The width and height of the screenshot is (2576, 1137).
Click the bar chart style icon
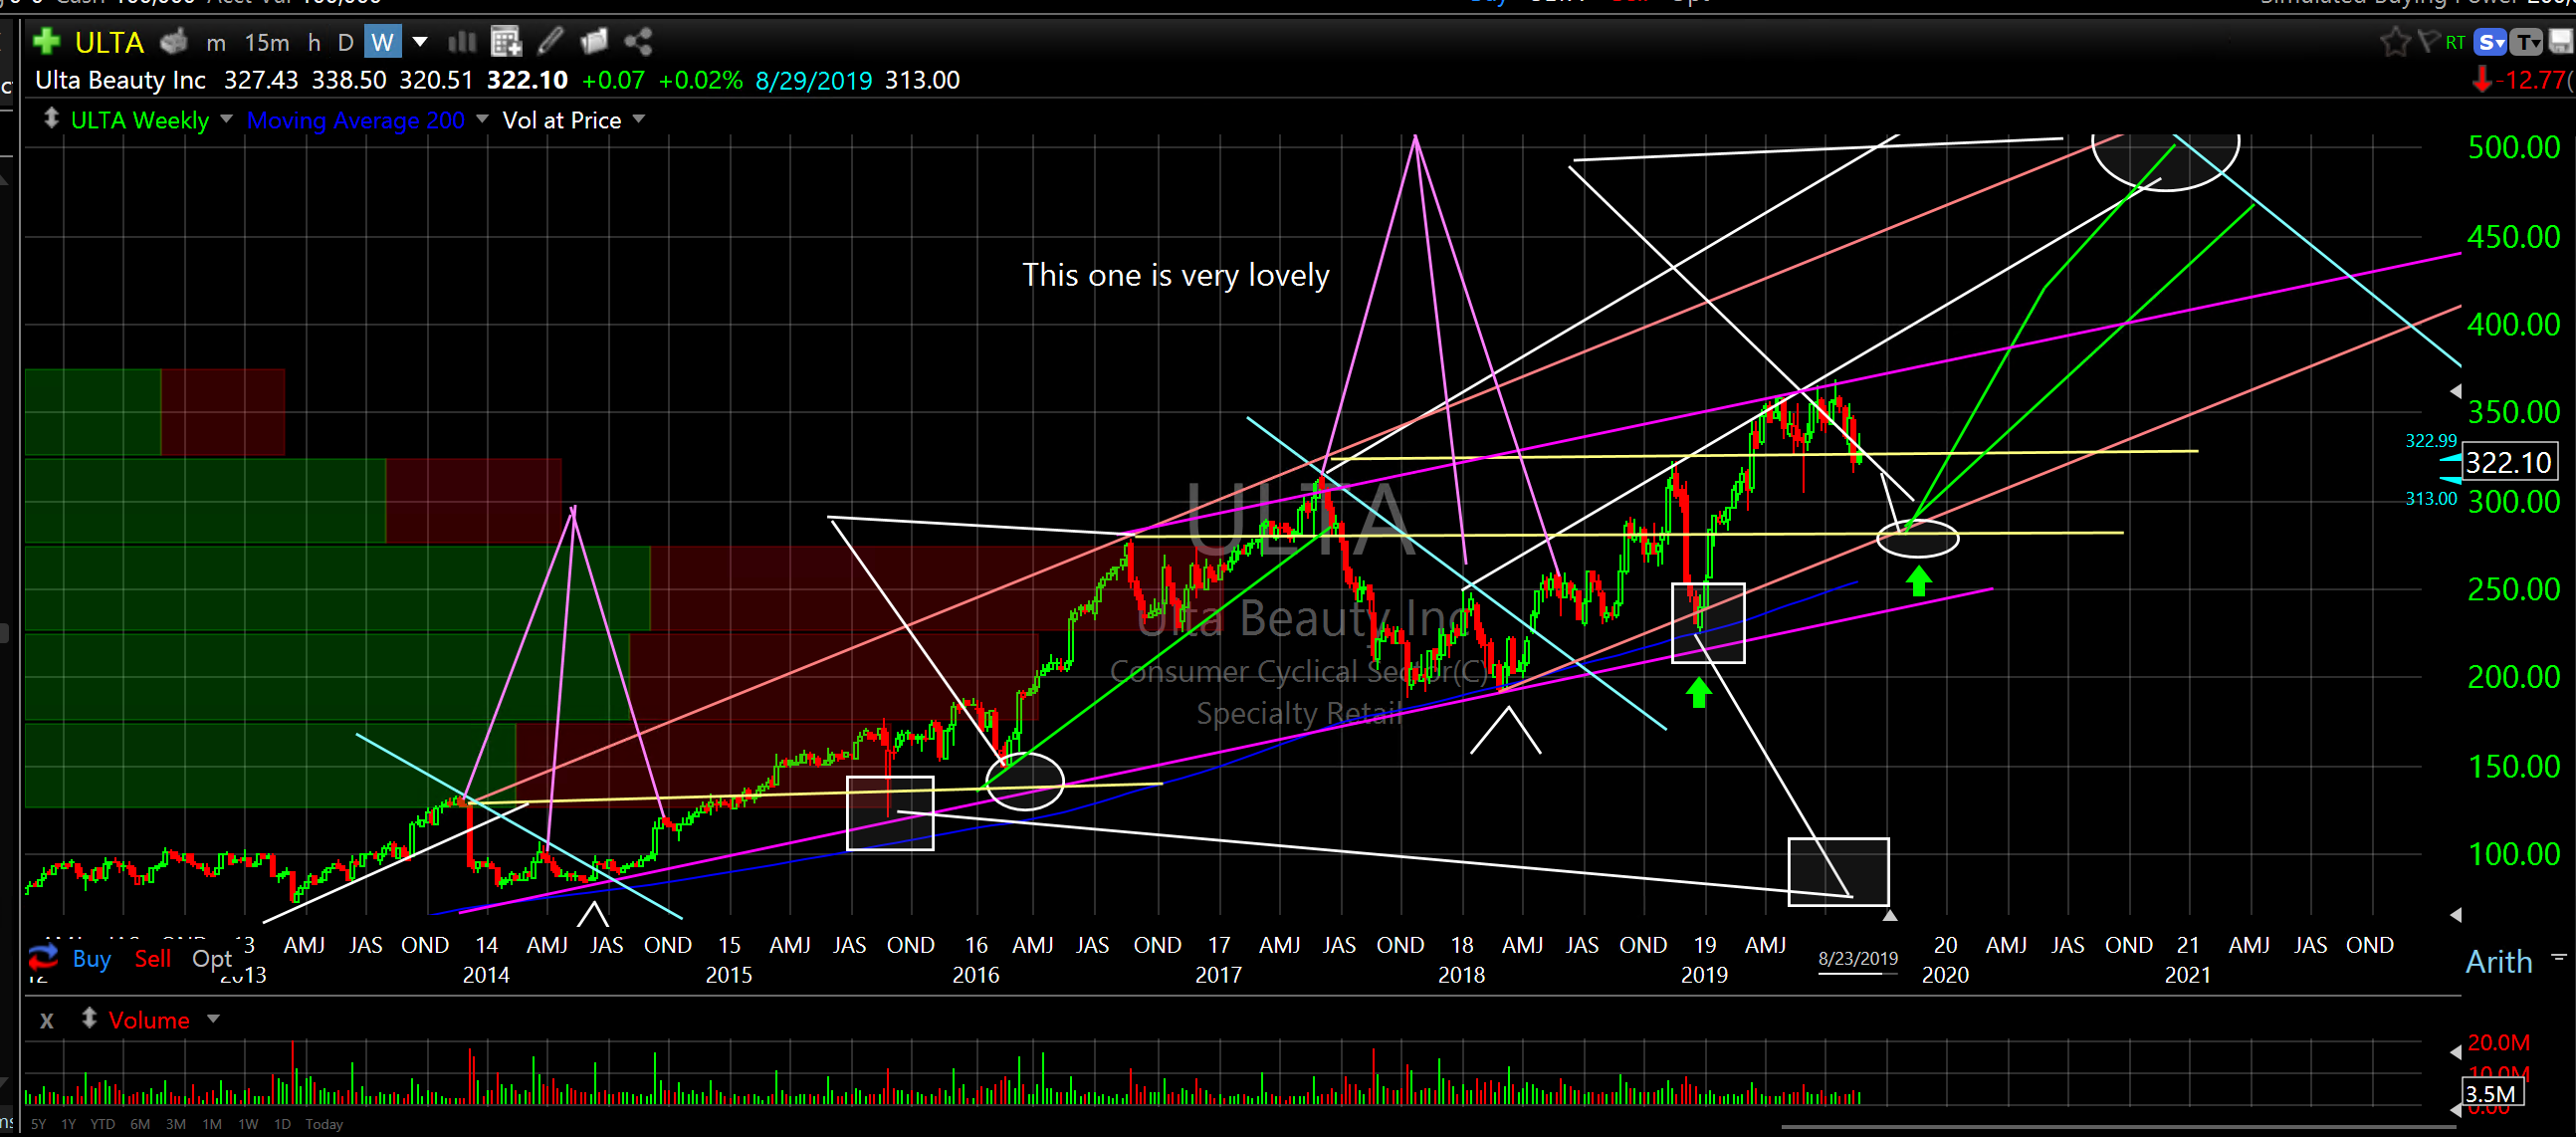(462, 42)
